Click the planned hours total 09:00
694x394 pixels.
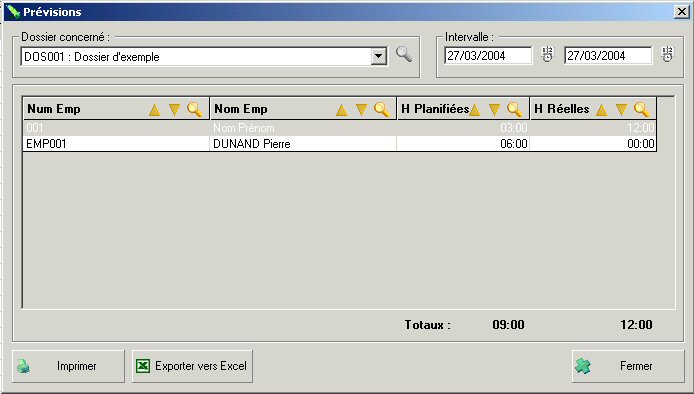click(x=509, y=325)
